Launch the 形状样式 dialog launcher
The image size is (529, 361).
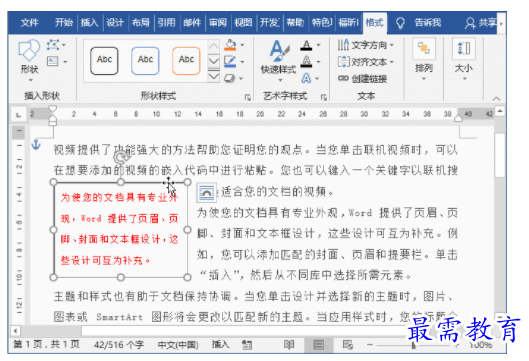(x=248, y=98)
